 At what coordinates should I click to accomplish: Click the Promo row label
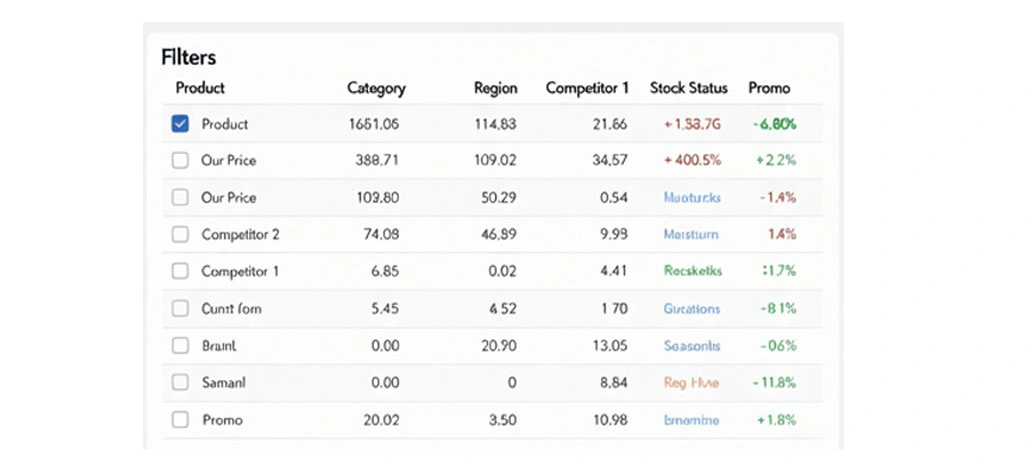[x=222, y=420]
